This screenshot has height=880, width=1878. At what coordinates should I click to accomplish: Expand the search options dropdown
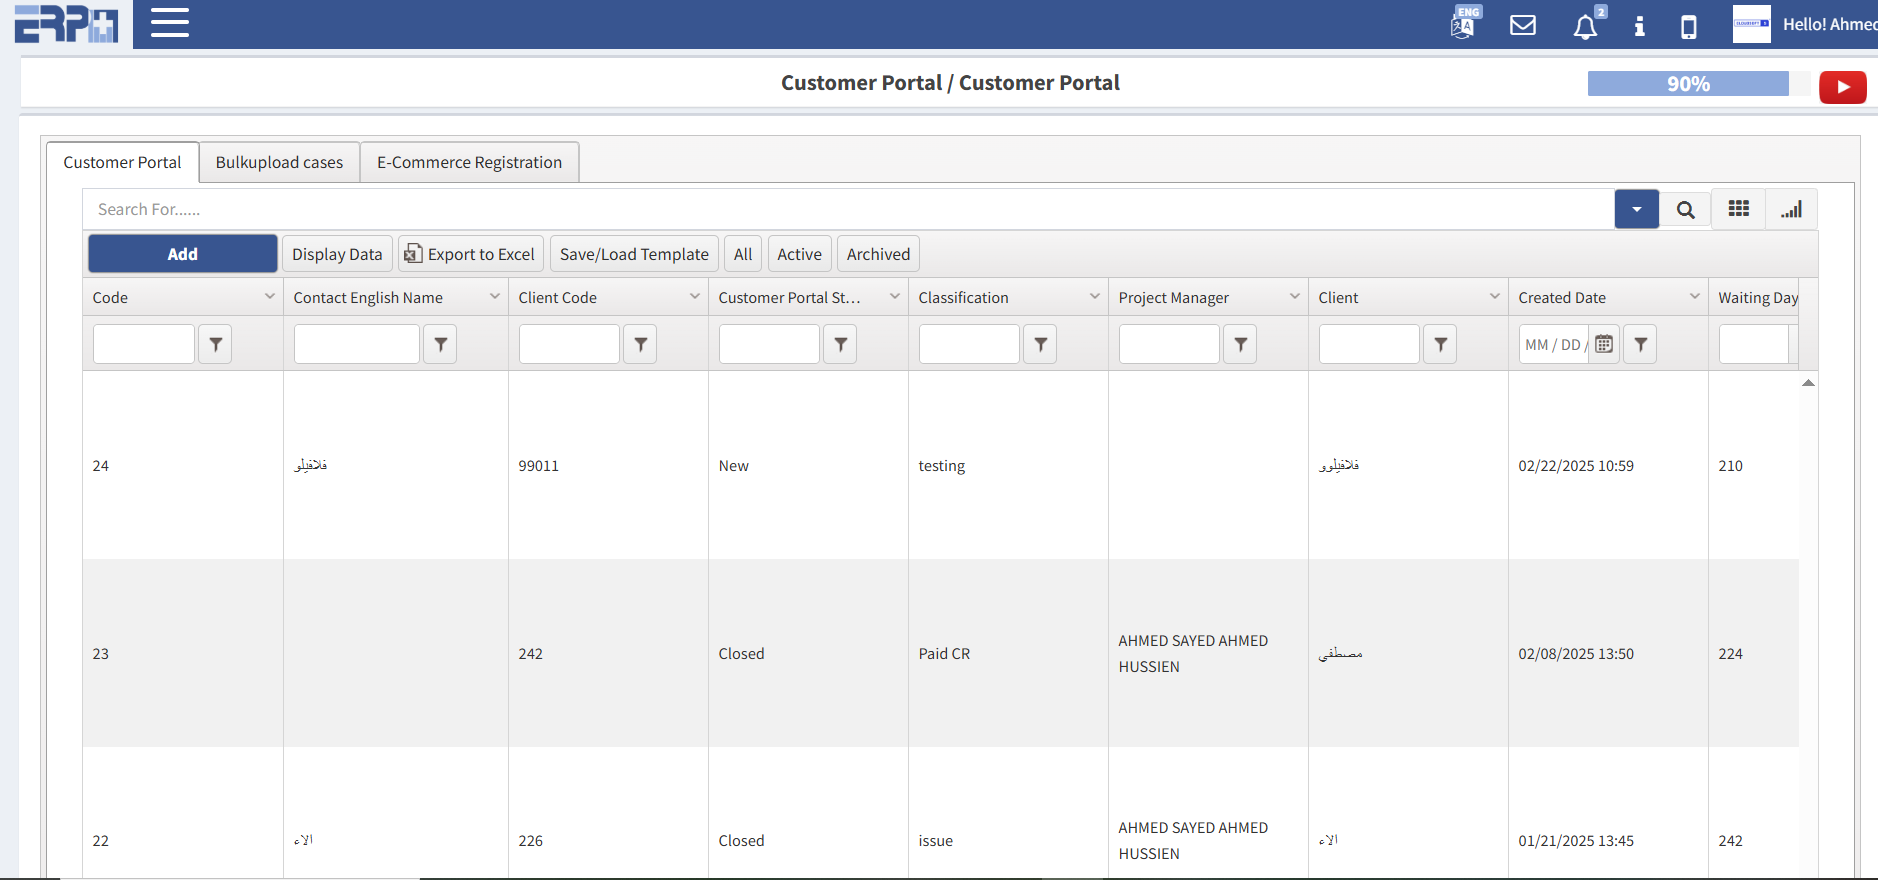[x=1636, y=210]
